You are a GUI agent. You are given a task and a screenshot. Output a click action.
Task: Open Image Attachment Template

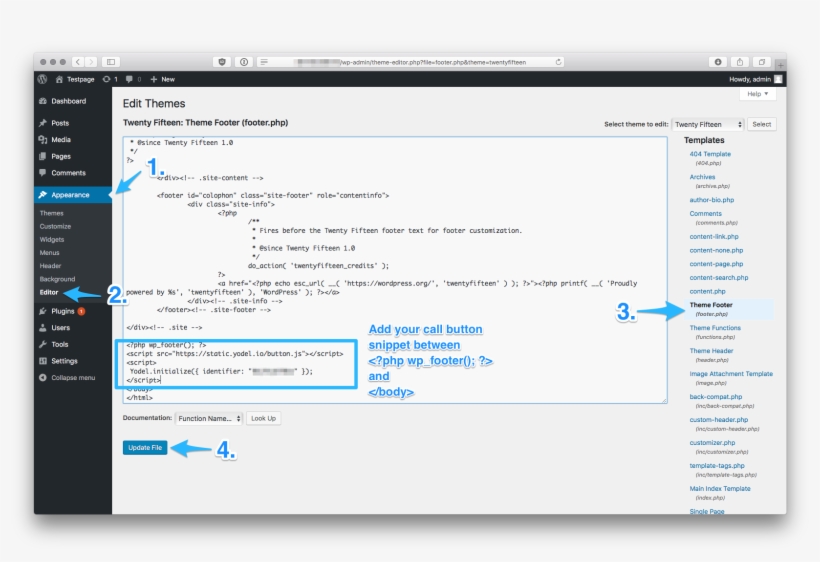[x=731, y=374]
